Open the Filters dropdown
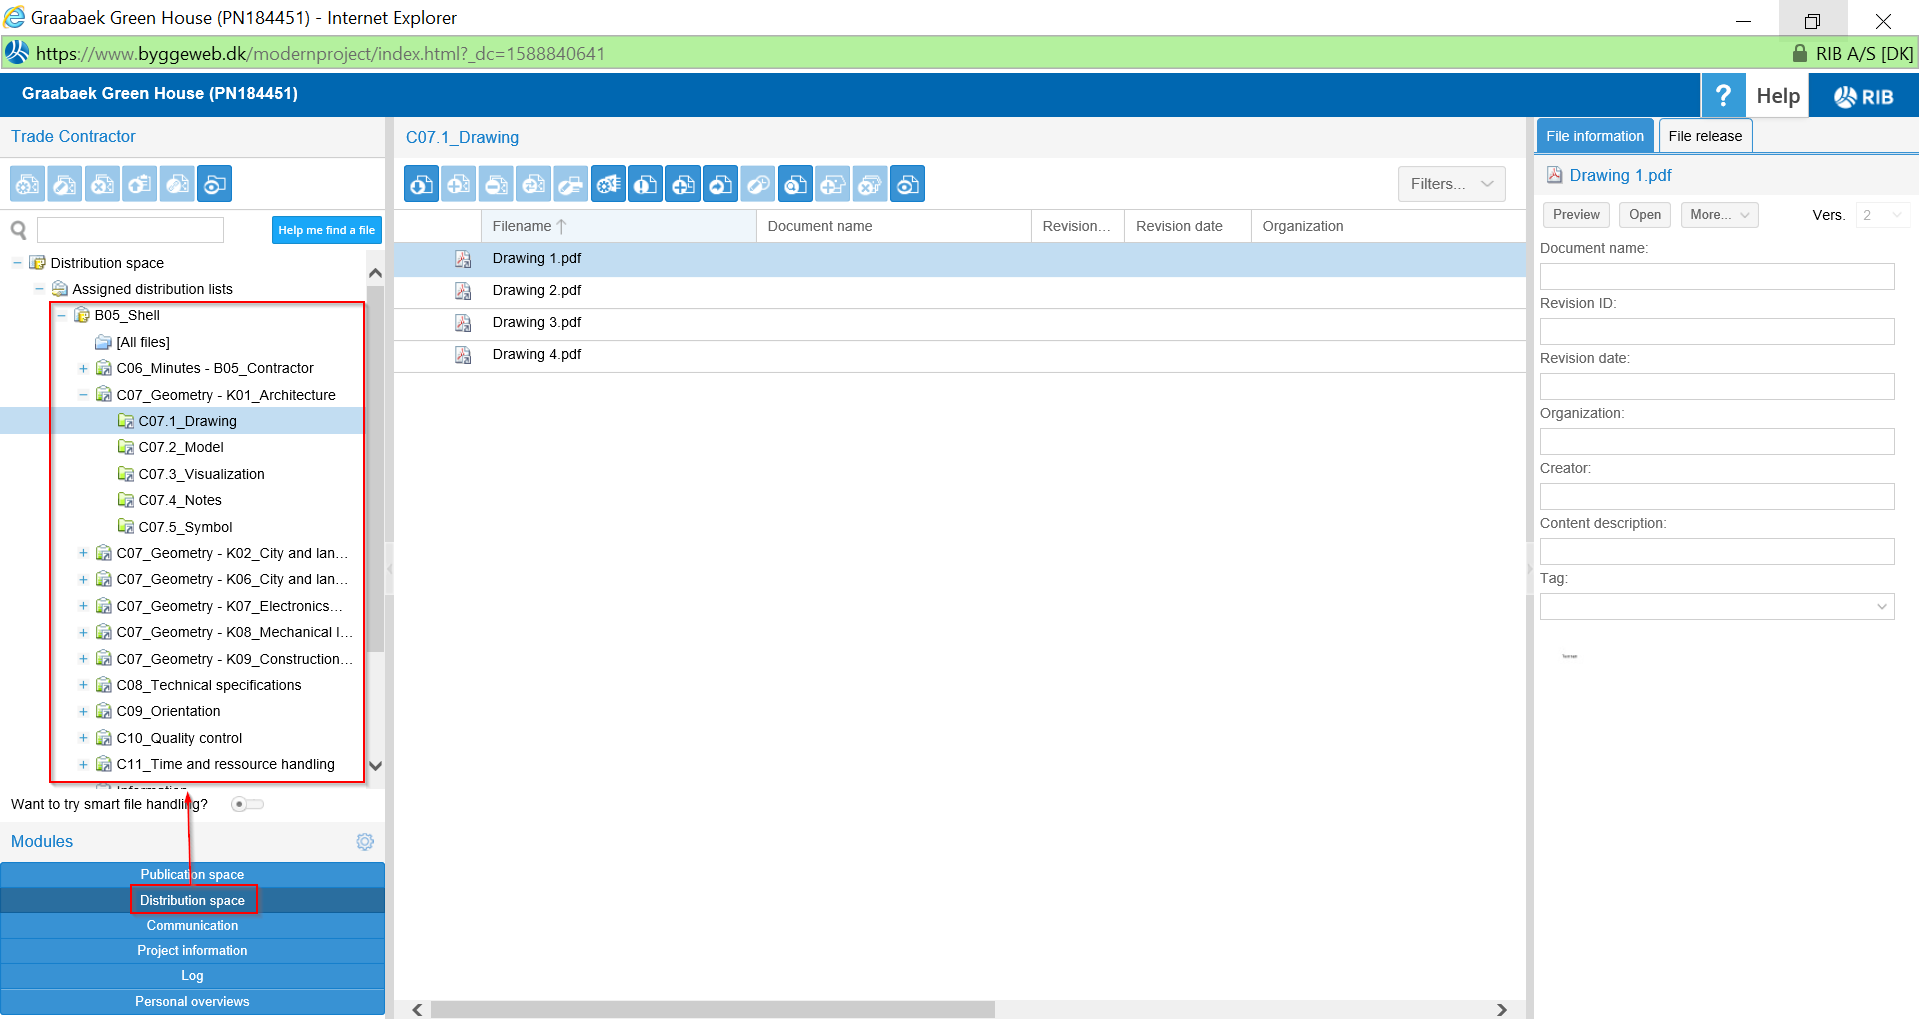 pyautogui.click(x=1451, y=184)
